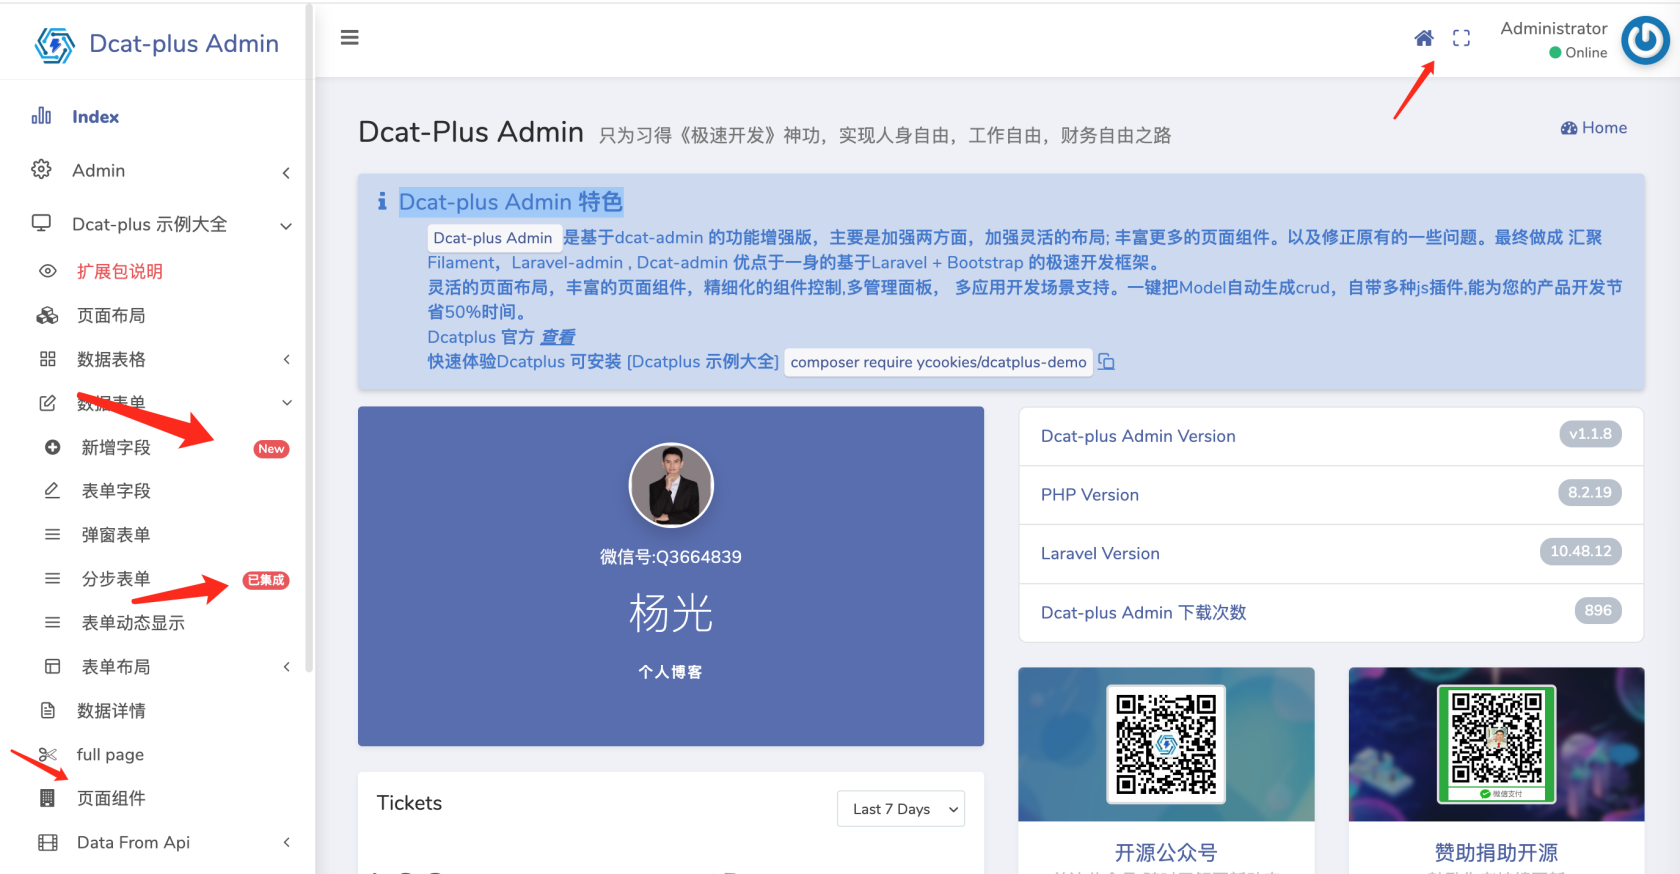This screenshot has height=874, width=1680.
Task: Select the 新增字段 menu item
Action: tap(116, 447)
